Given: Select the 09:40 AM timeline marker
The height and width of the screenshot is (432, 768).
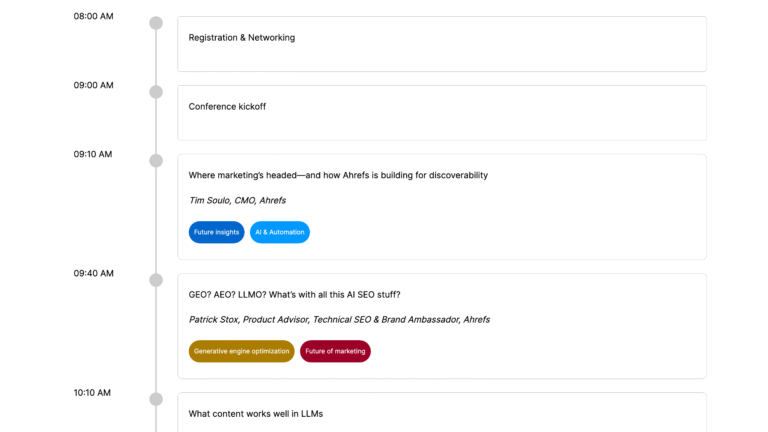Looking at the screenshot, I should click(x=156, y=280).
